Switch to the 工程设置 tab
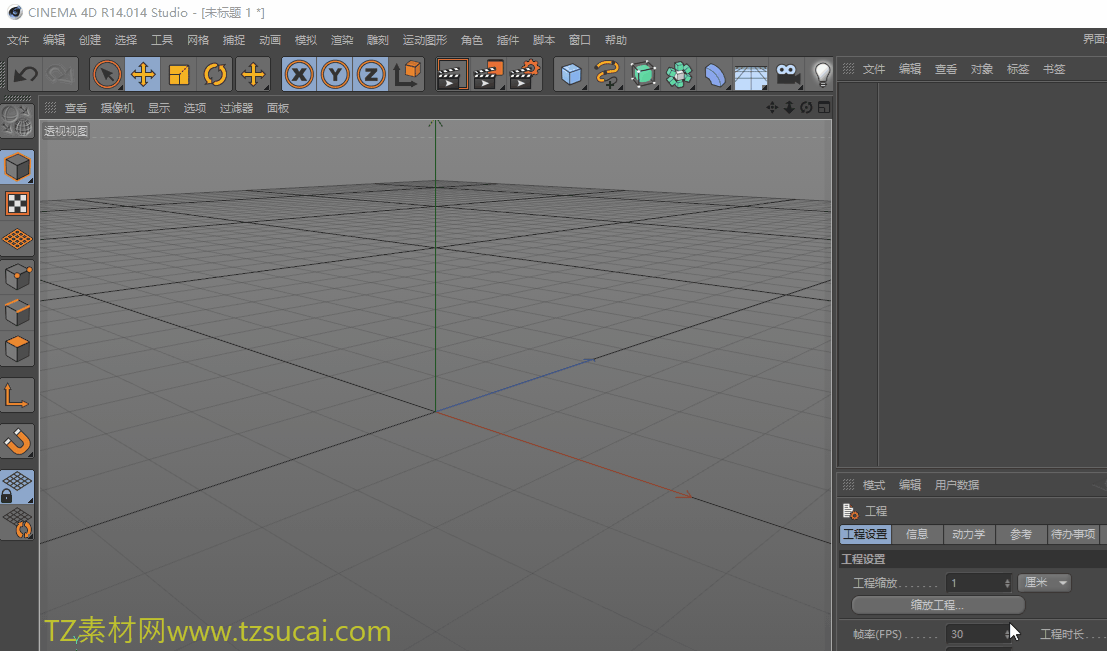1107x651 pixels. [865, 534]
